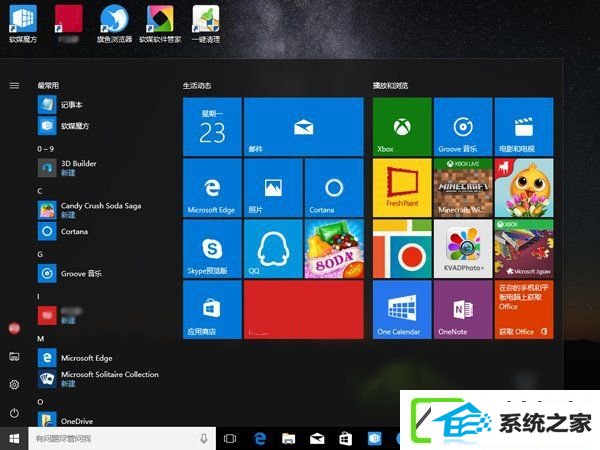The height and width of the screenshot is (450, 600).
Task: Open the Microsoft Jigsaw tile
Action: pos(524,249)
